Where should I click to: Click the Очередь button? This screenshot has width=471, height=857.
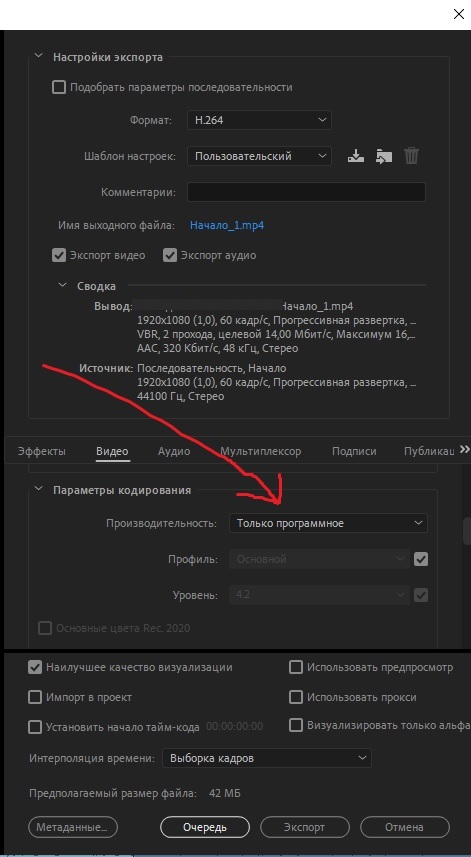(205, 827)
